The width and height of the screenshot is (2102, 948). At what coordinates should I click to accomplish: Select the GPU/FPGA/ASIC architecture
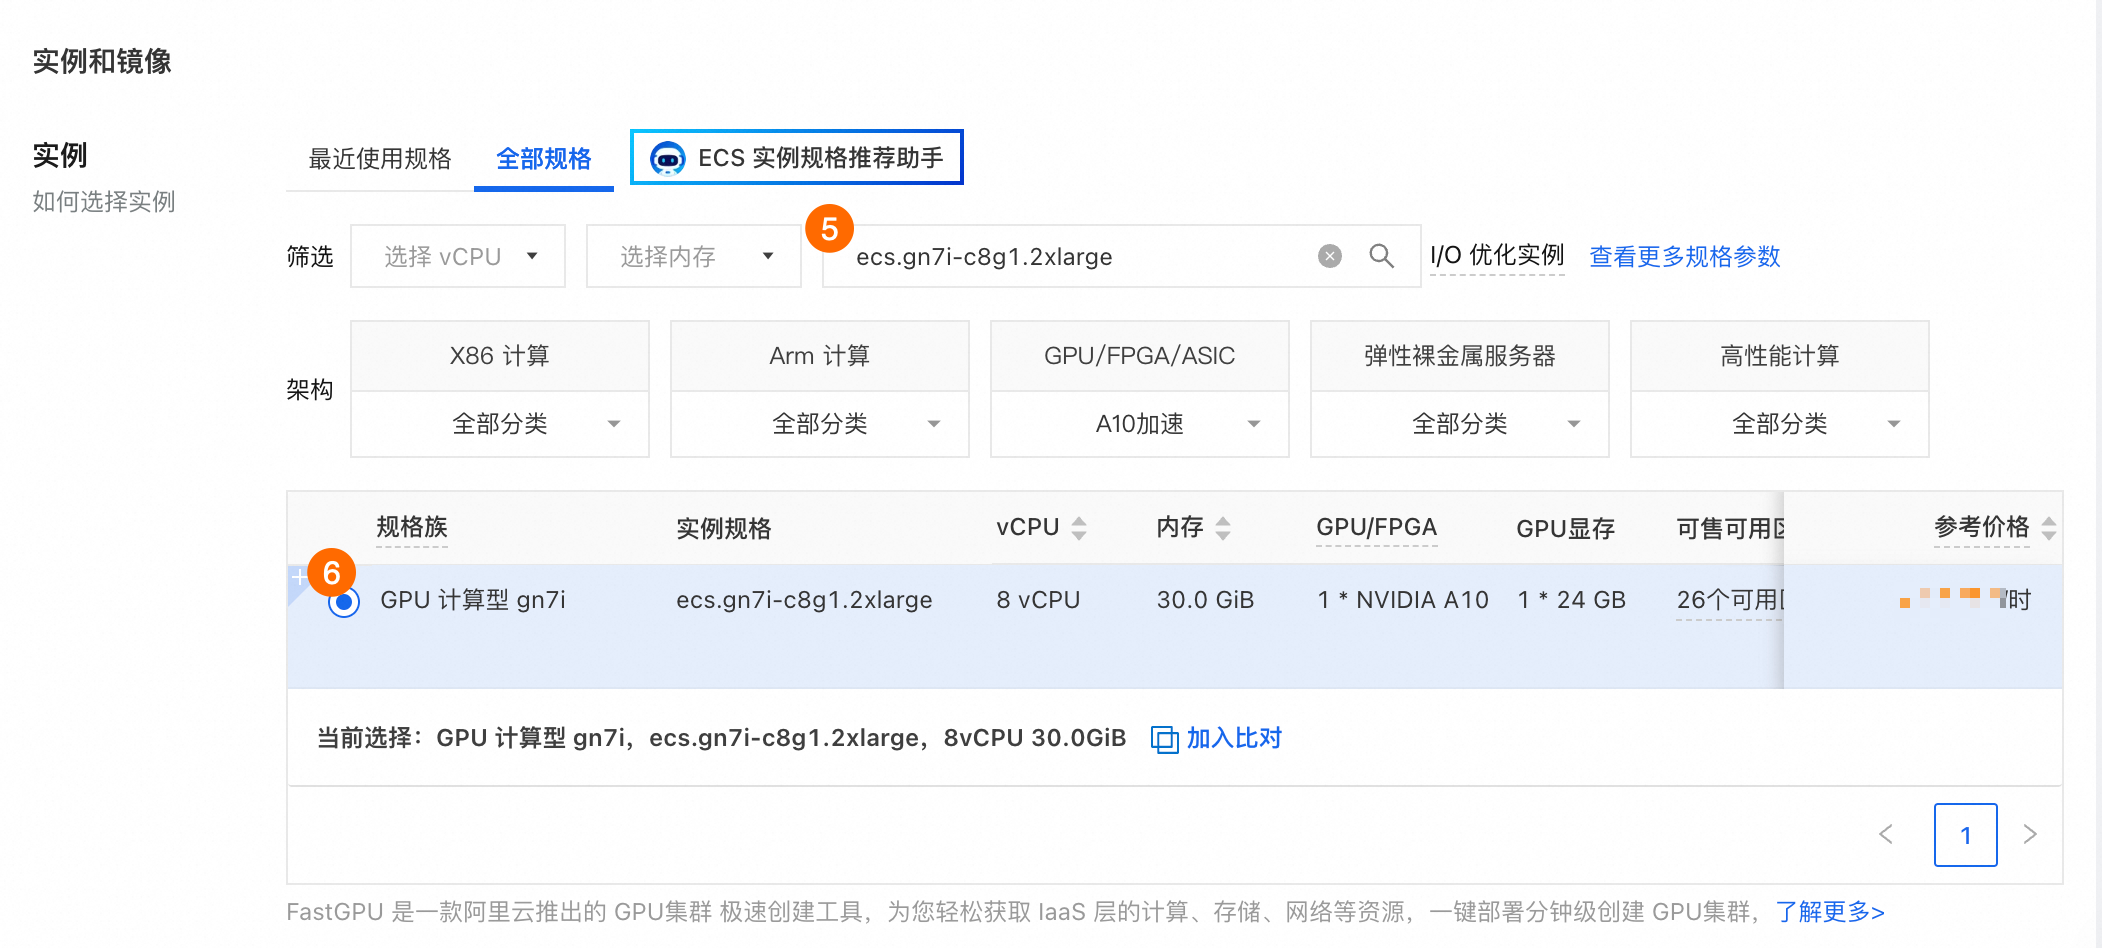[x=1140, y=356]
